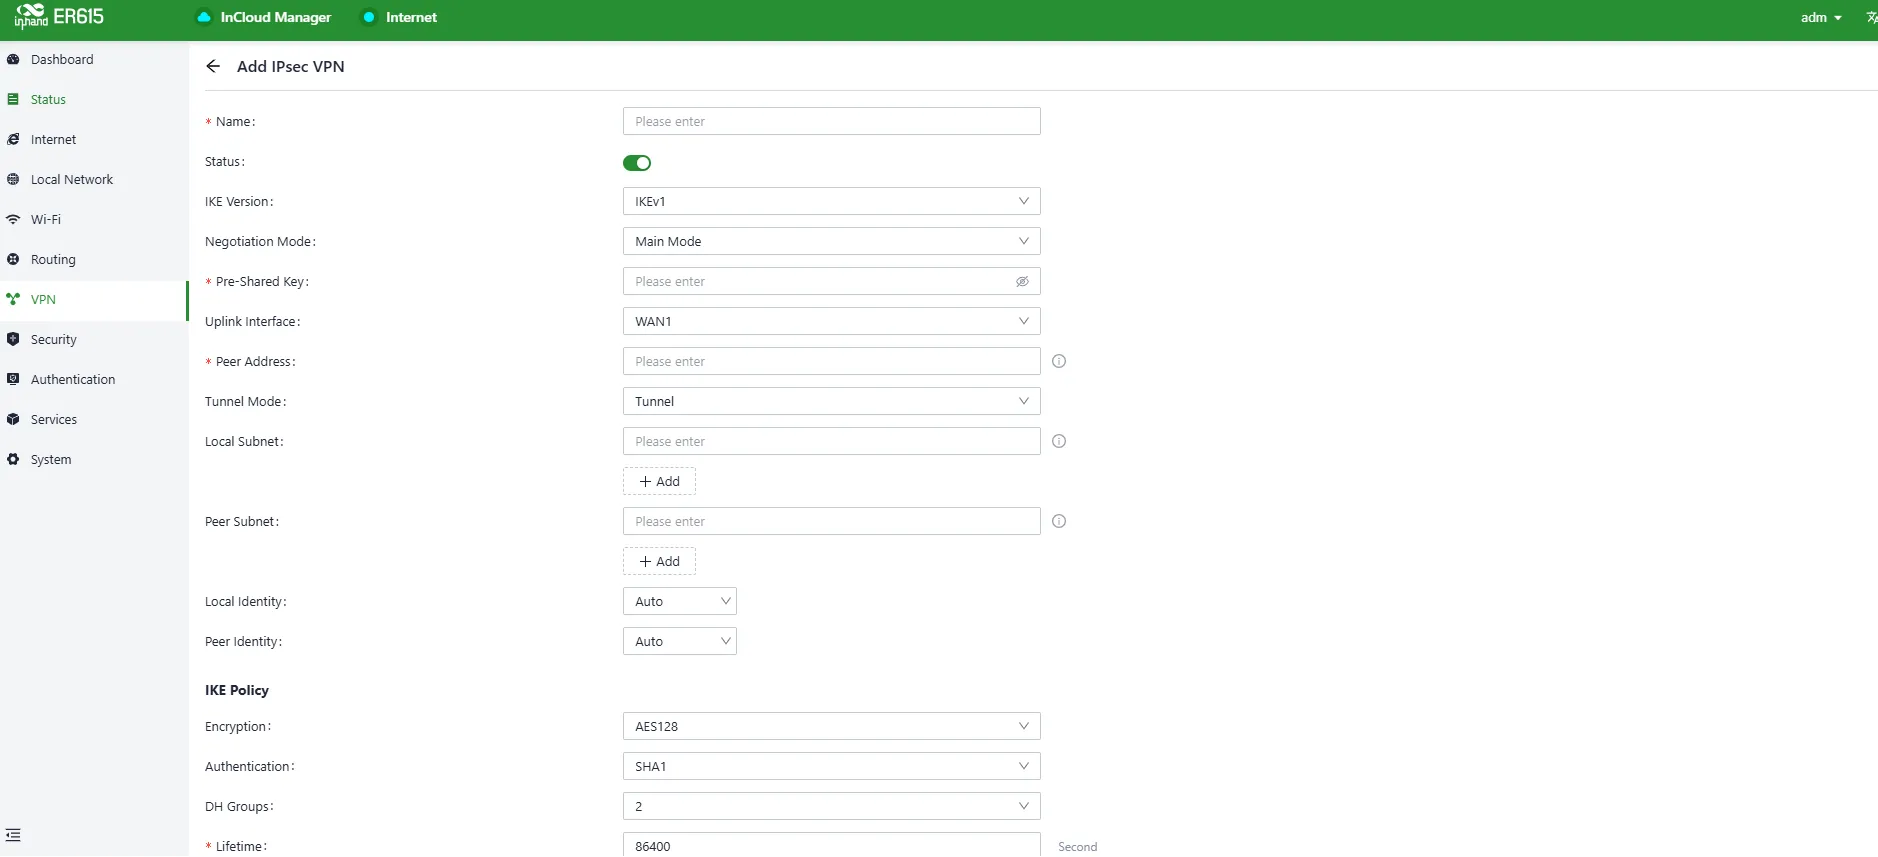Click the Peer Address input field

pyautogui.click(x=831, y=361)
